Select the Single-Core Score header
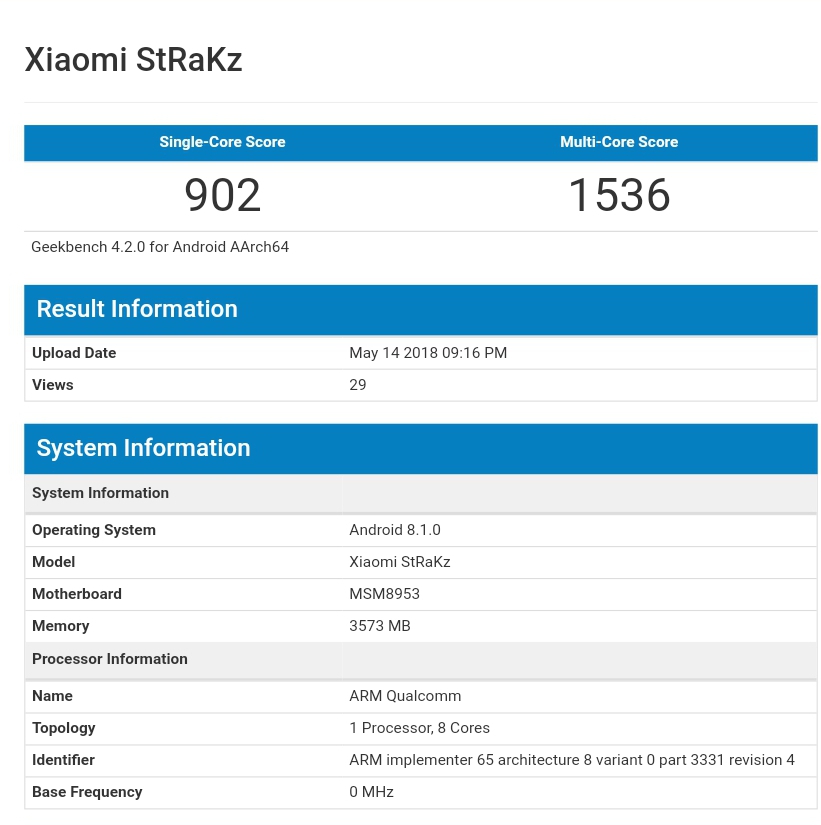The width and height of the screenshot is (821, 825). pos(222,142)
